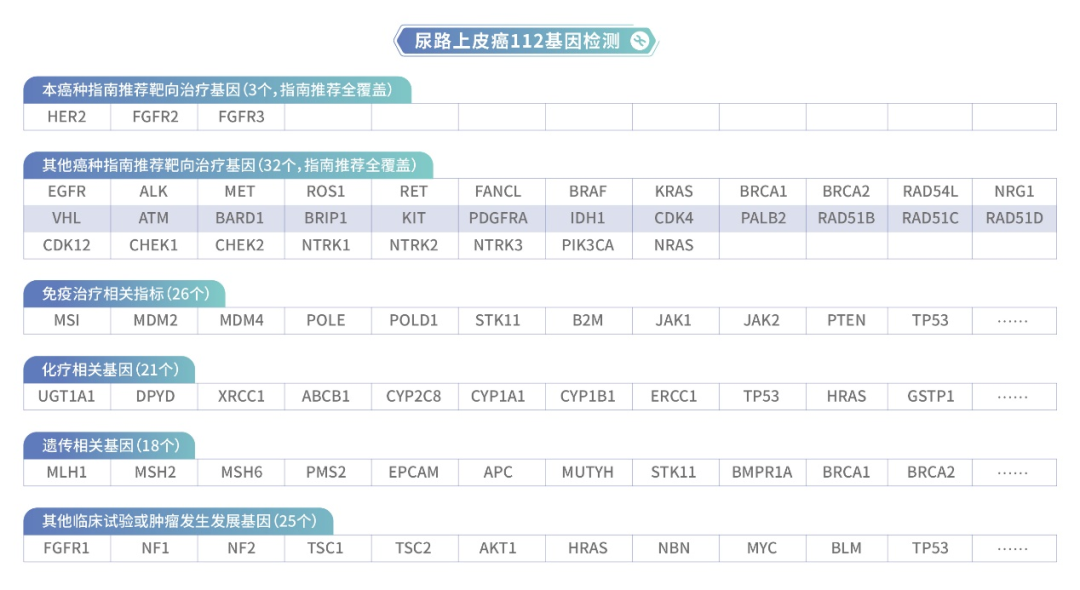Click the FGFR1 cell
The image size is (1080, 590).
point(67,548)
